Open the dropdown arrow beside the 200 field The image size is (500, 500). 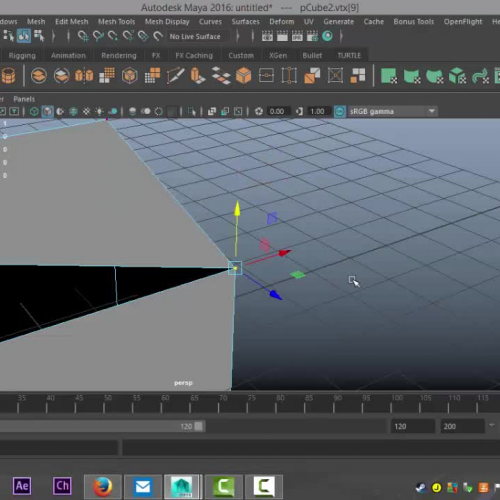click(491, 426)
